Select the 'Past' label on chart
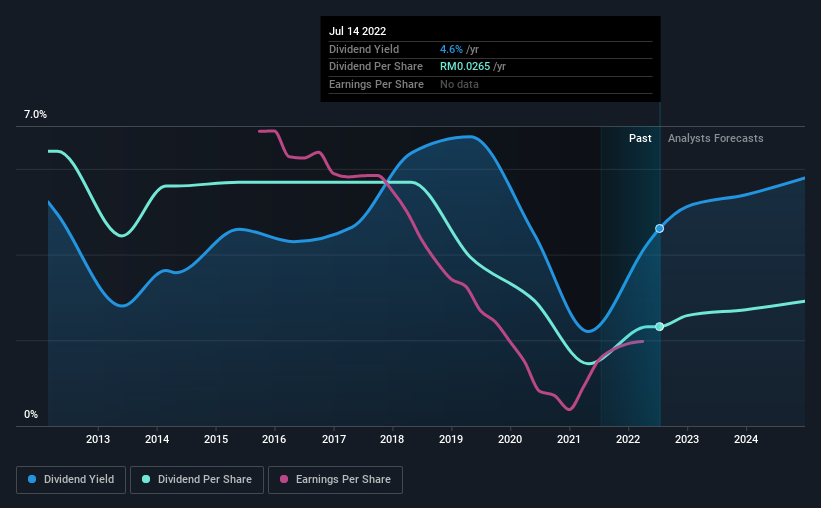The width and height of the screenshot is (821, 508). point(640,138)
